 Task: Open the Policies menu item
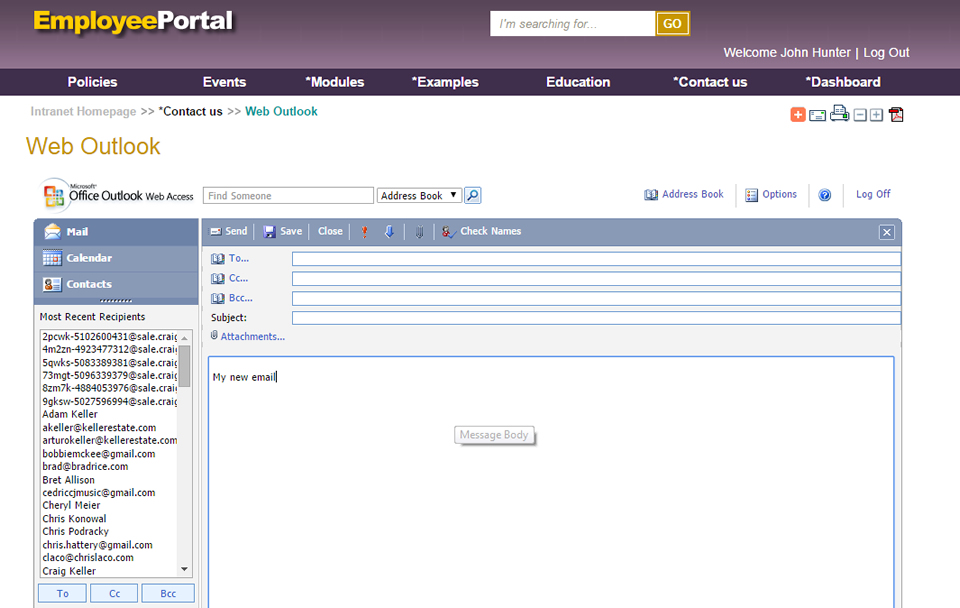[x=92, y=82]
